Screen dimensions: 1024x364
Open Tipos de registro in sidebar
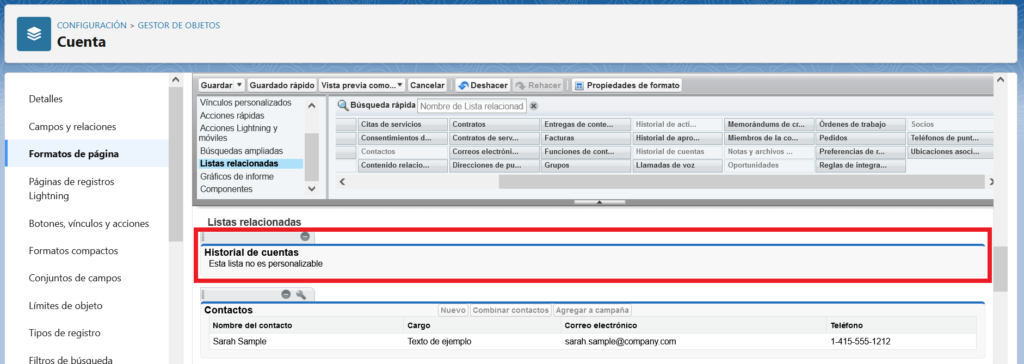[x=65, y=333]
